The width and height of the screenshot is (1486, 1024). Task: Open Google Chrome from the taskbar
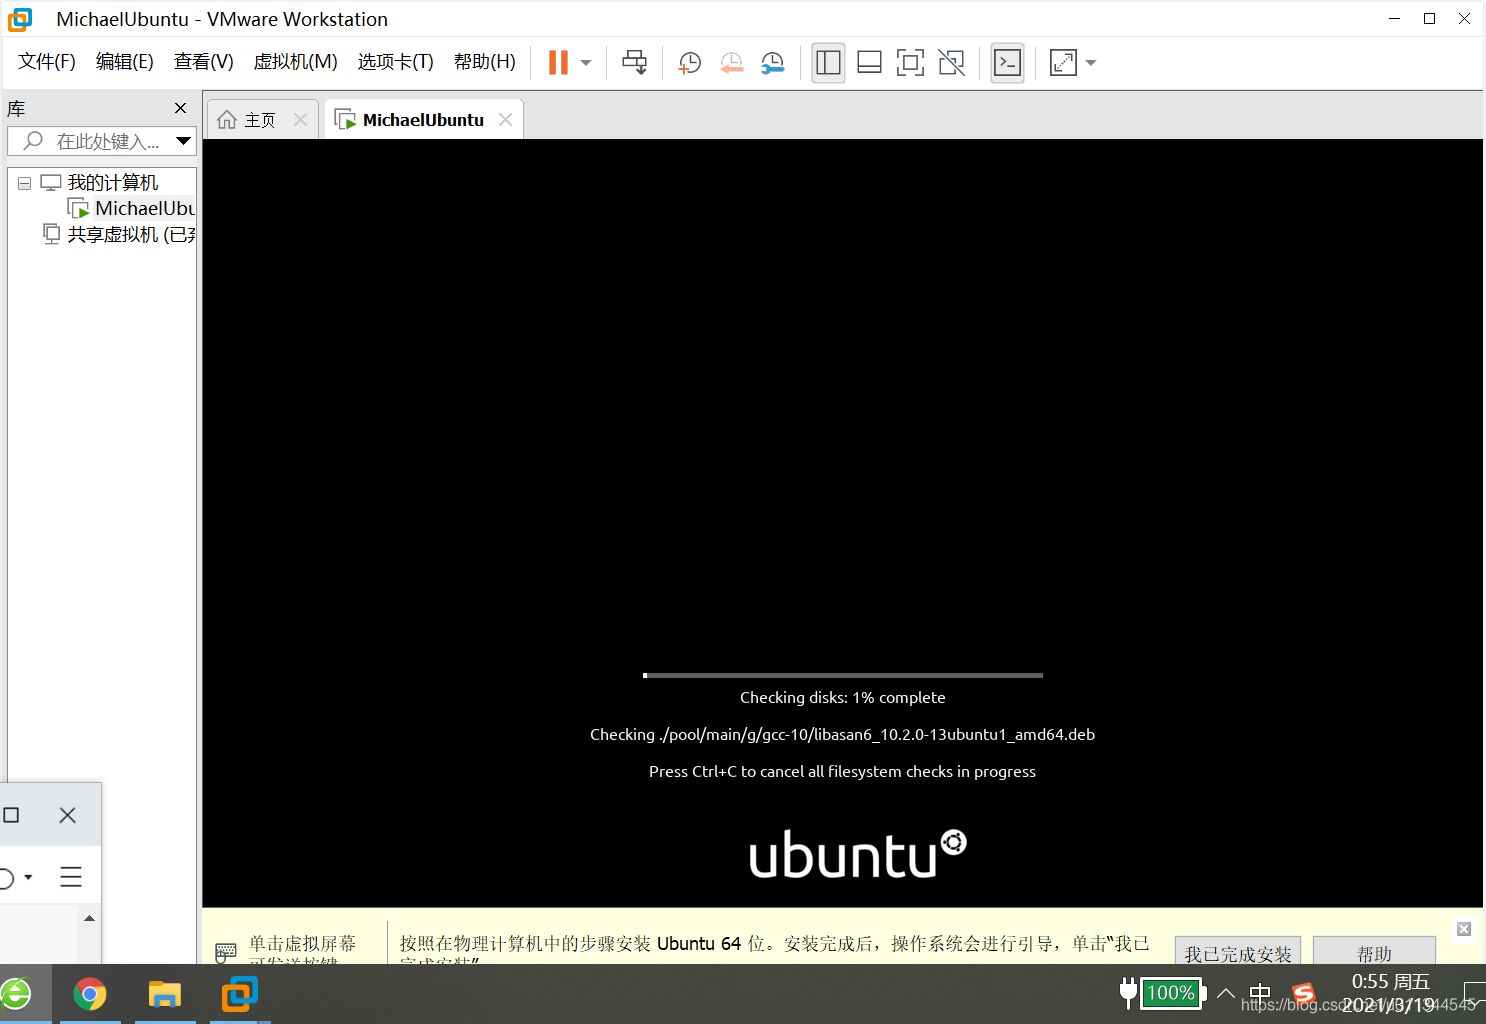click(x=90, y=994)
